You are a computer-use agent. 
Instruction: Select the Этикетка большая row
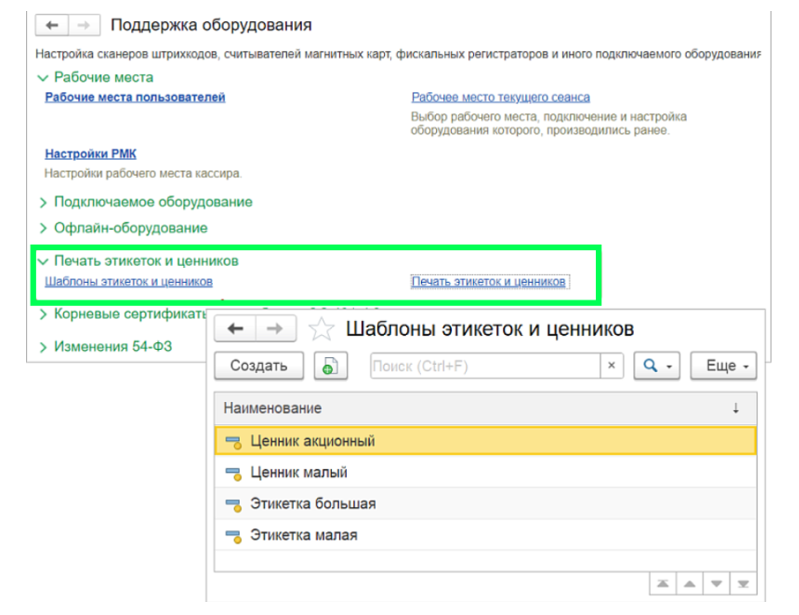(485, 504)
